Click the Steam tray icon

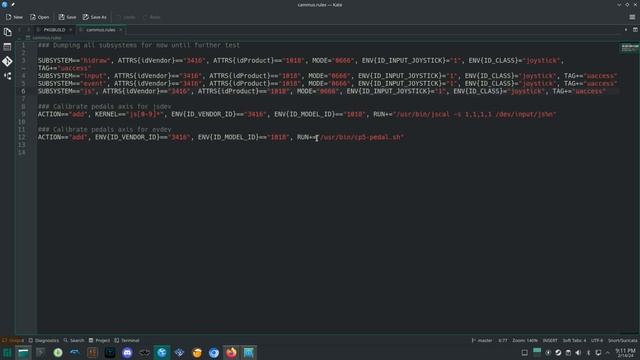[558, 353]
